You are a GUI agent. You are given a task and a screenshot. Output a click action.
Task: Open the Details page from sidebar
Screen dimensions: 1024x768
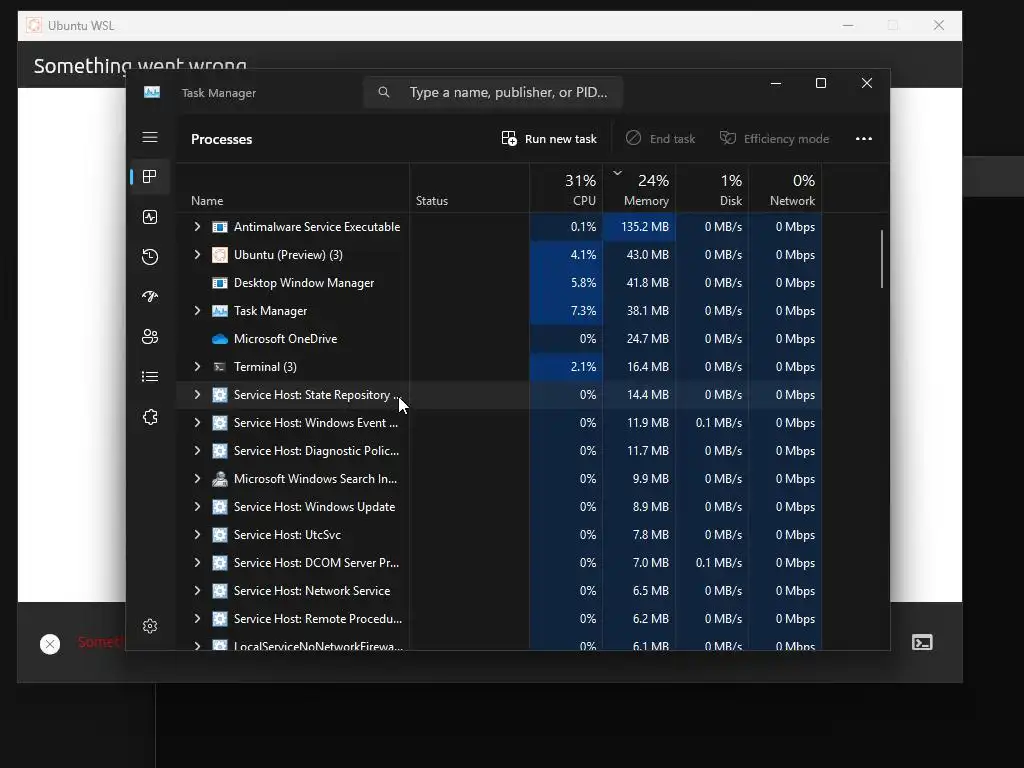pos(150,377)
